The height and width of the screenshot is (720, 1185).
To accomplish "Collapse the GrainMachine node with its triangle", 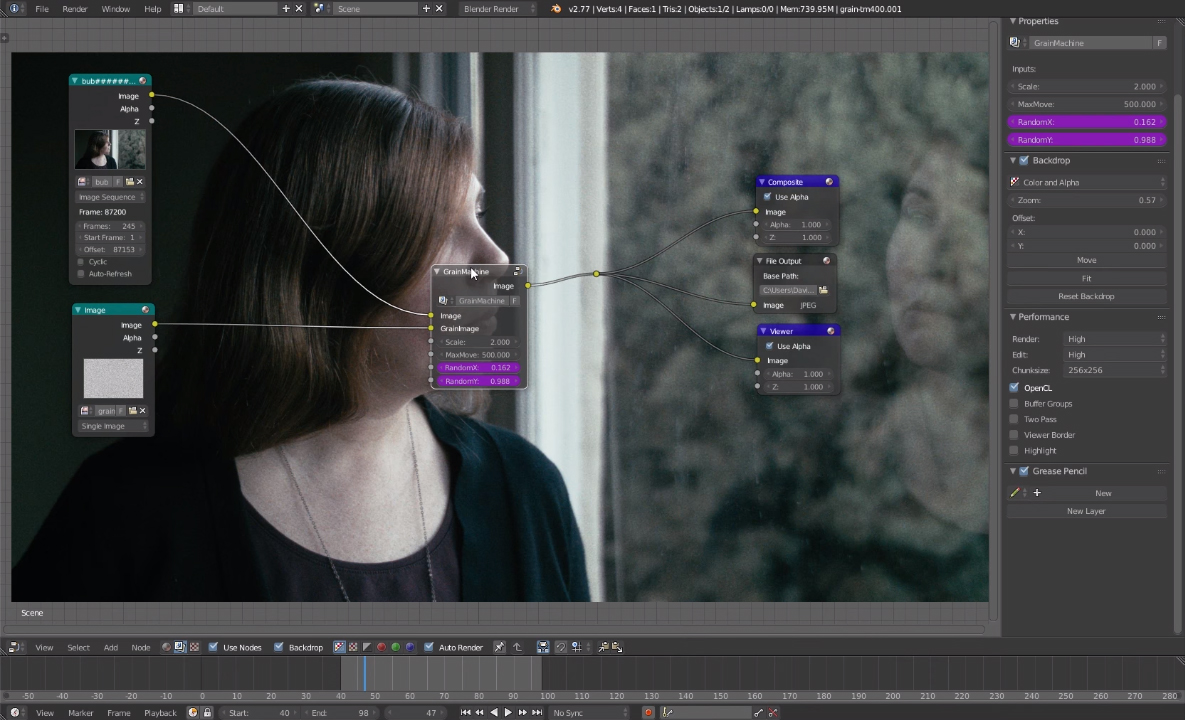I will tap(437, 271).
